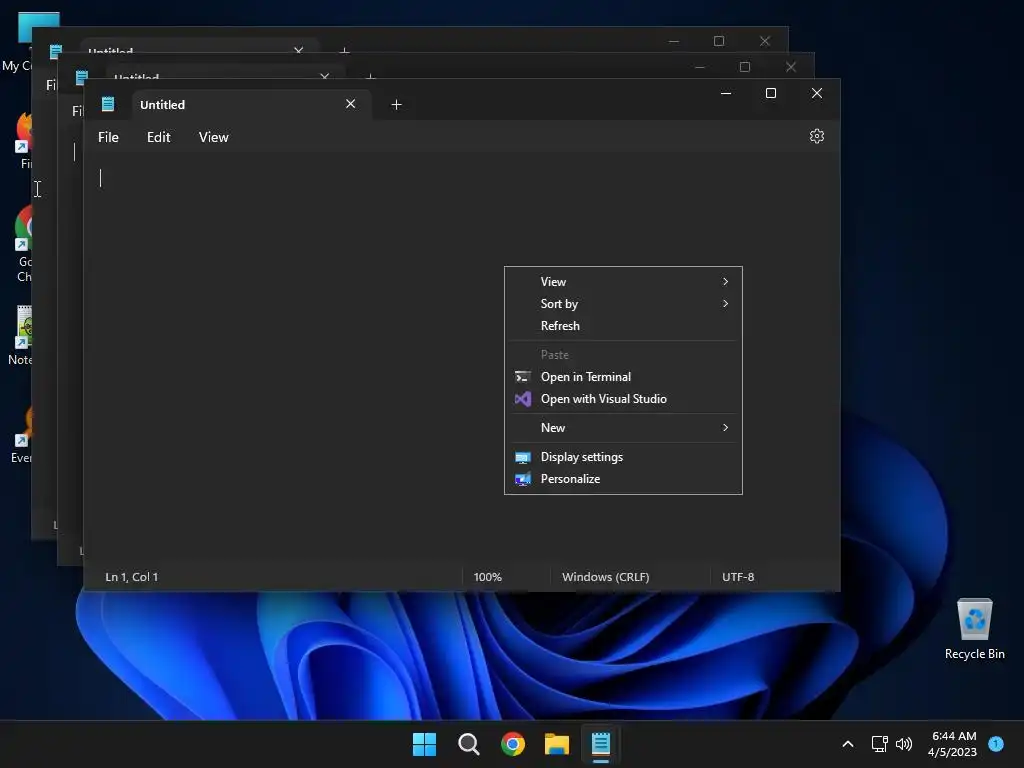The height and width of the screenshot is (768, 1024).
Task: Click the Notepad icon in front window title bar
Action: [x=108, y=104]
